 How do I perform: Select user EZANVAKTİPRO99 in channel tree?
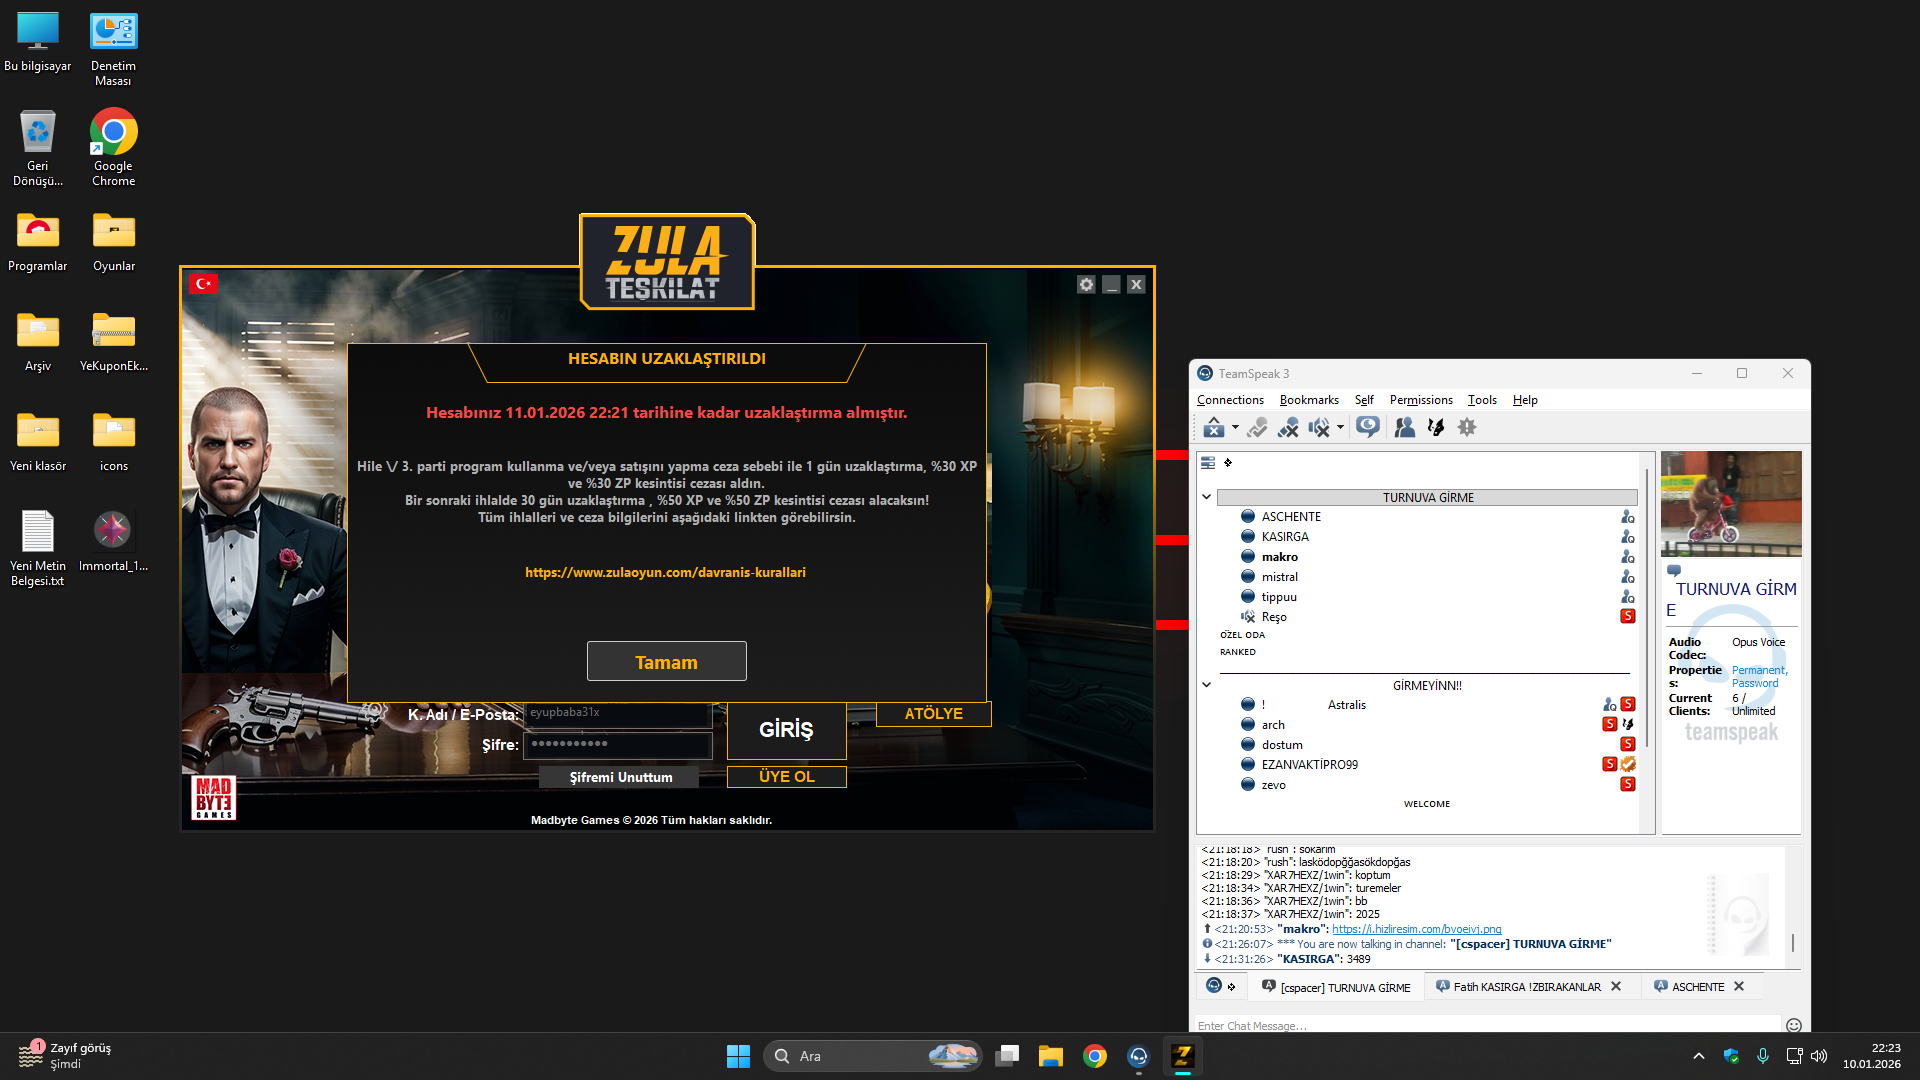[1310, 765]
